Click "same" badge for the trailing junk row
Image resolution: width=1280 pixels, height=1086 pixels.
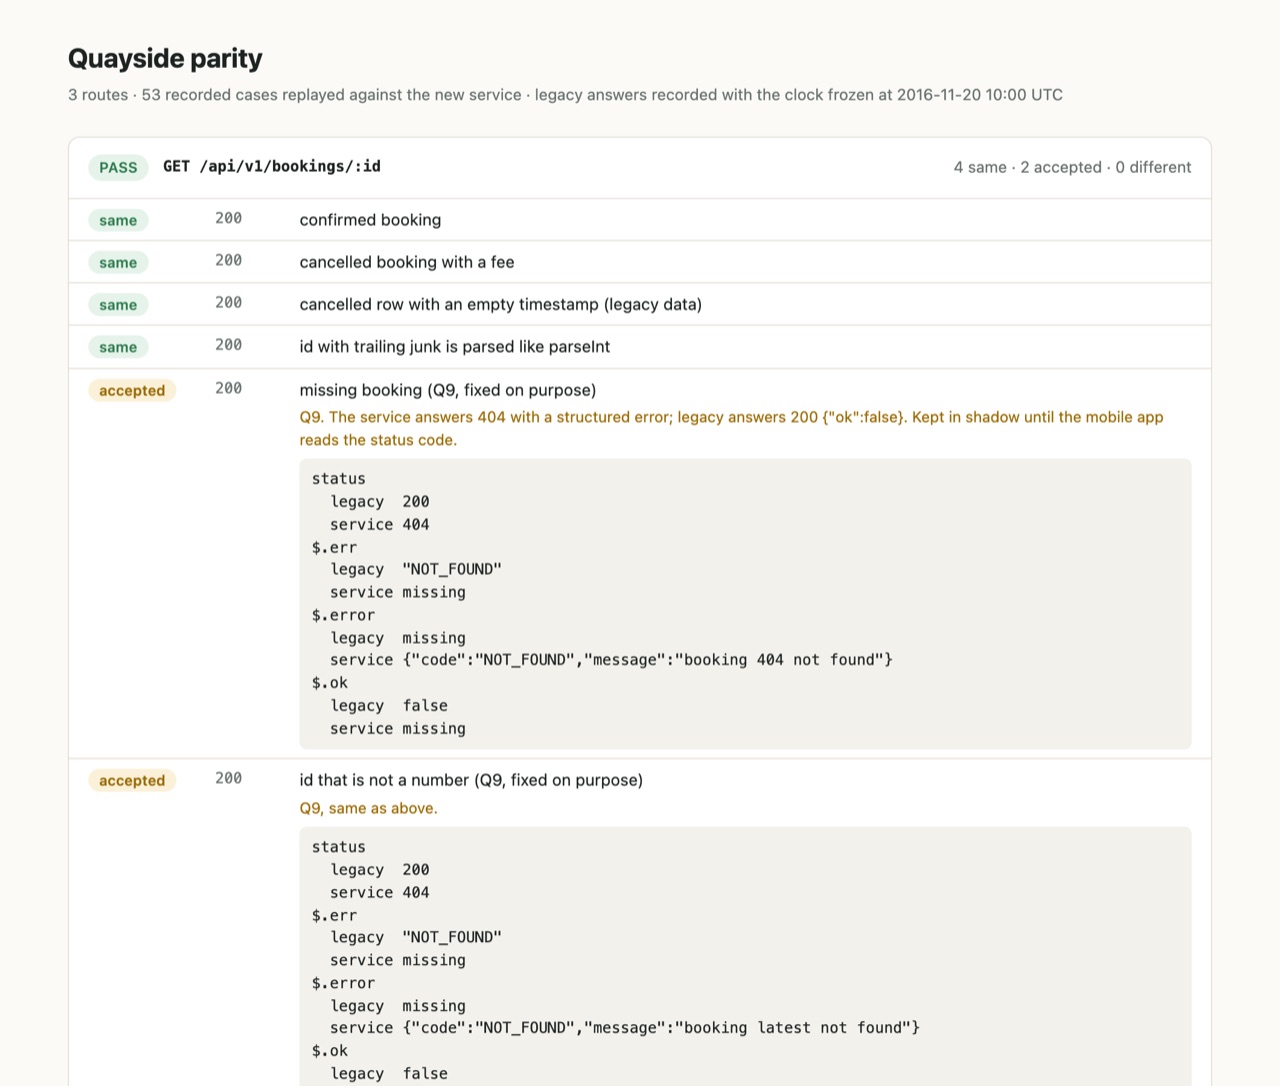[x=118, y=347]
